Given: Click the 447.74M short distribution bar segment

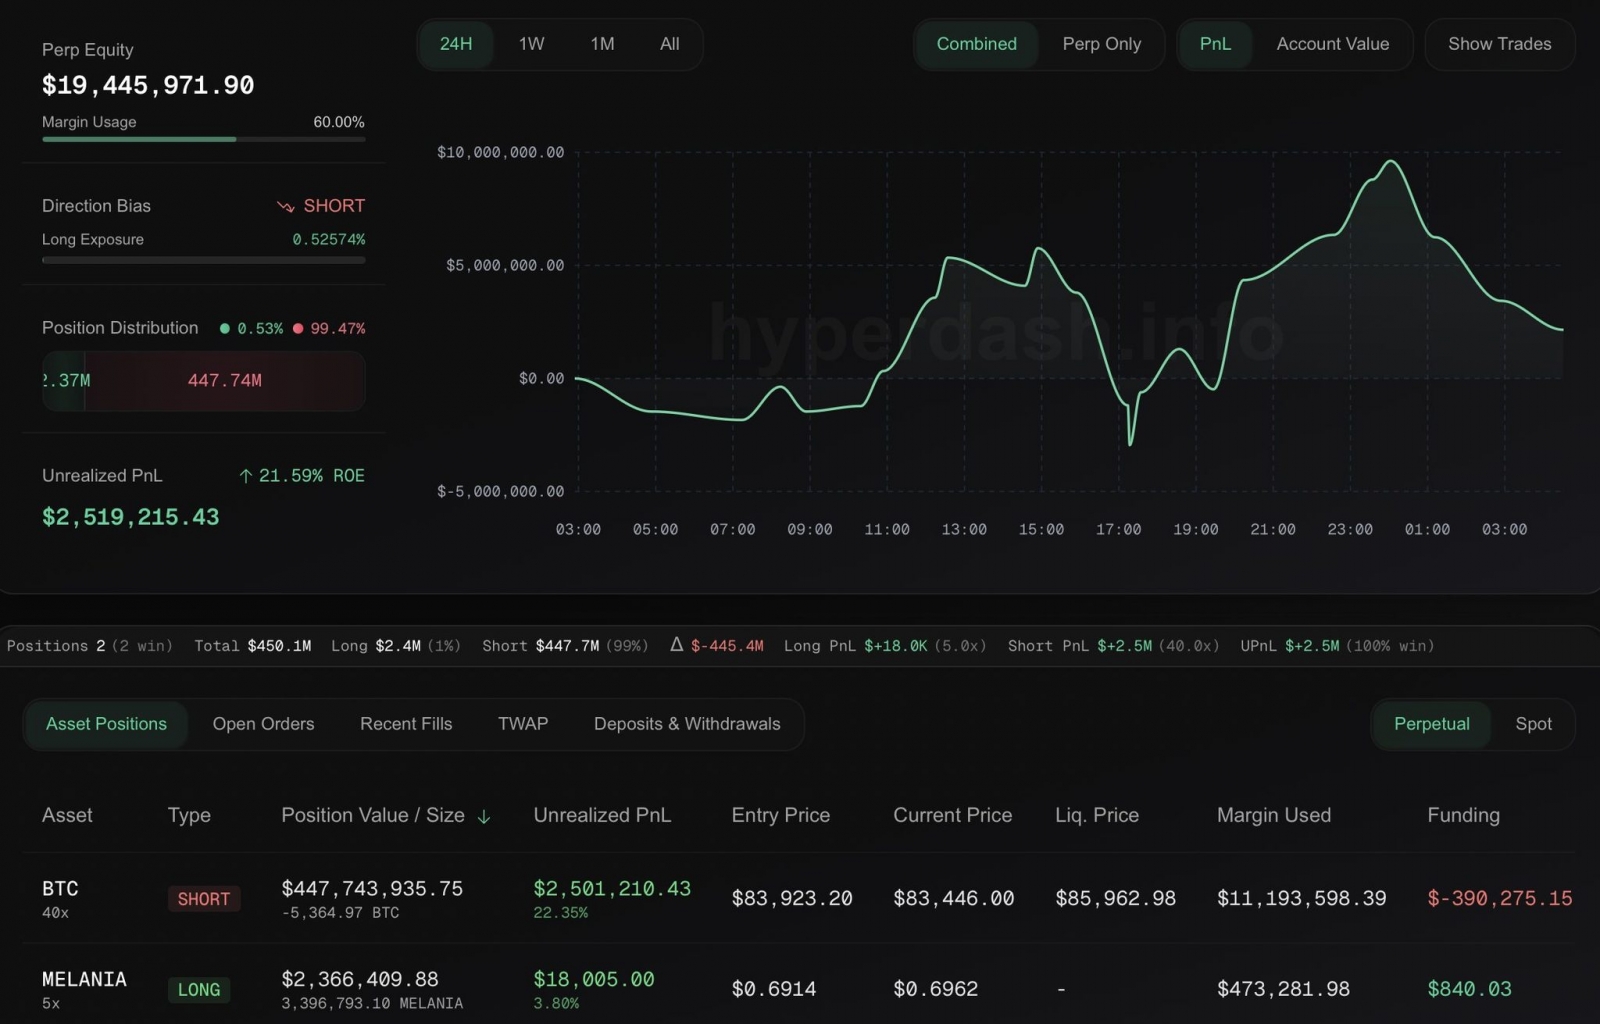Looking at the screenshot, I should point(225,381).
